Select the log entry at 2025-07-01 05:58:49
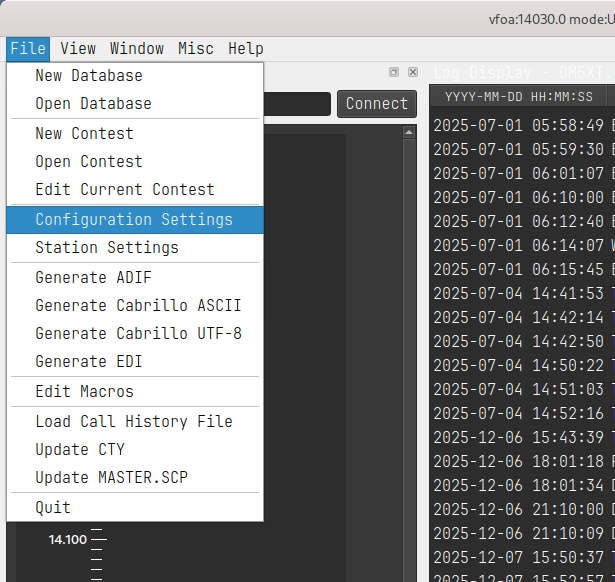Screen dimensions: 615x582 (518, 126)
